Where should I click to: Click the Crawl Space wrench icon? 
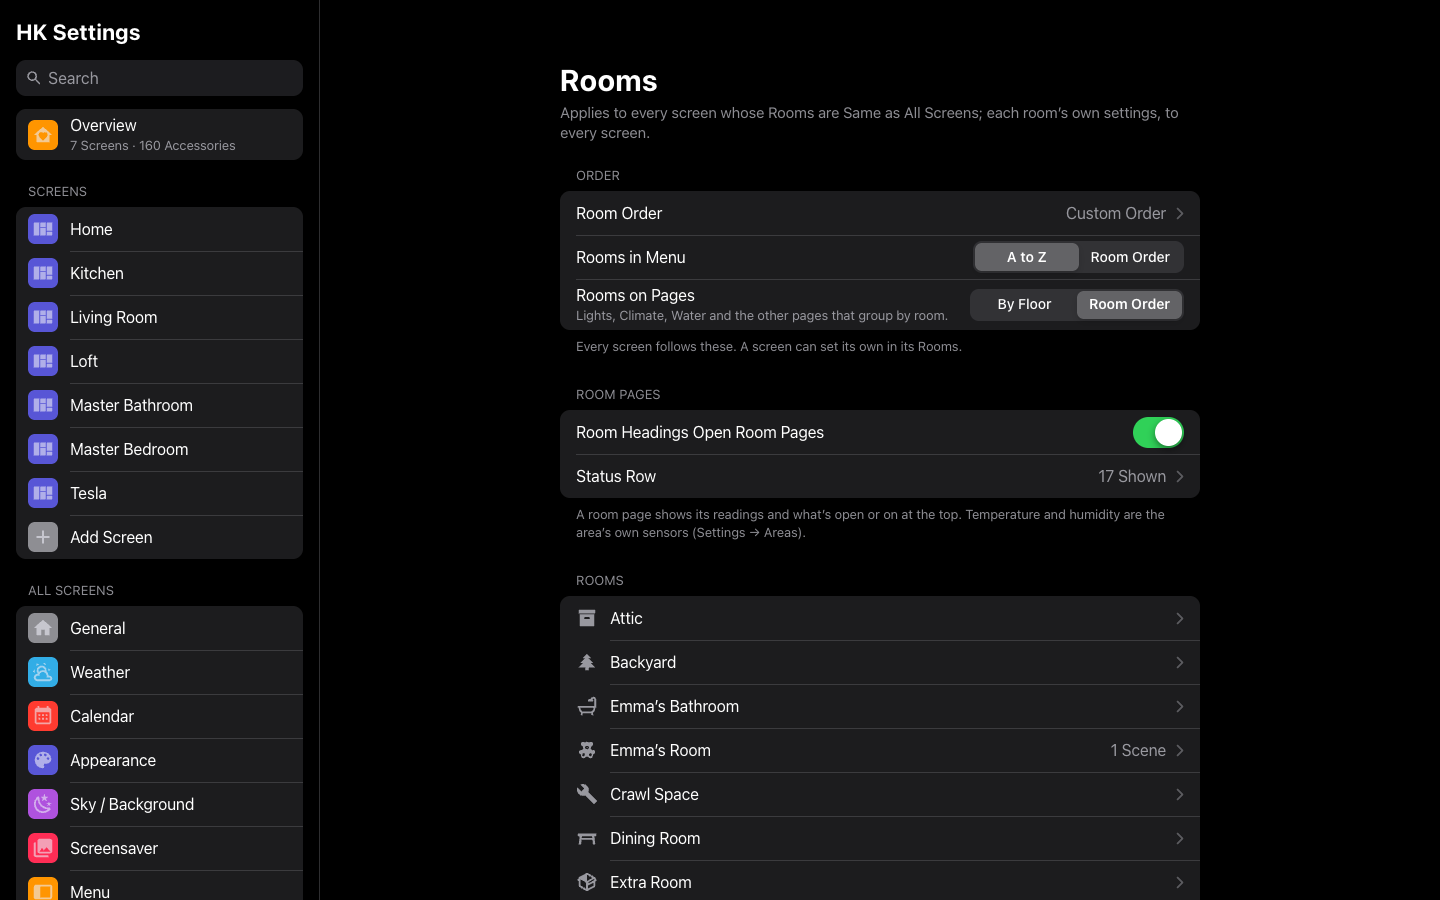pyautogui.click(x=587, y=794)
